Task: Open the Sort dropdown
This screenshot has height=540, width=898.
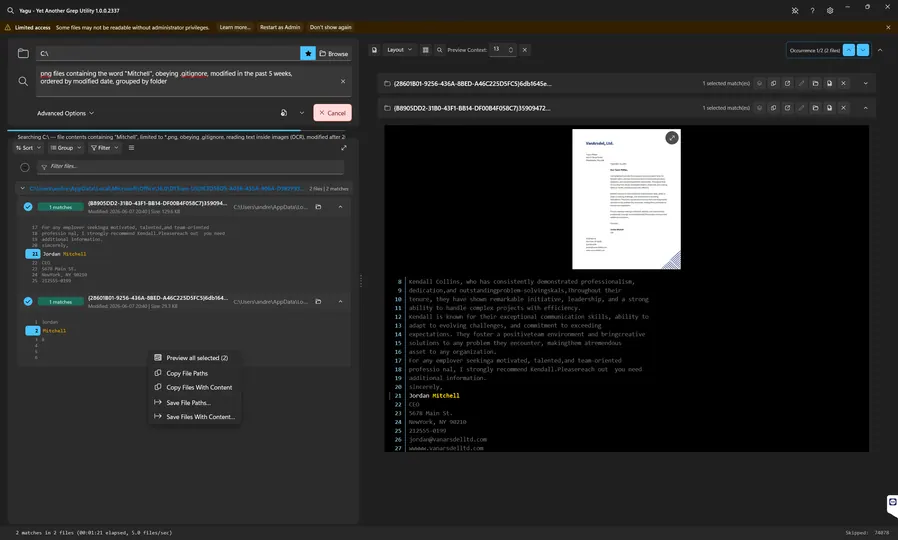Action: click(28, 148)
